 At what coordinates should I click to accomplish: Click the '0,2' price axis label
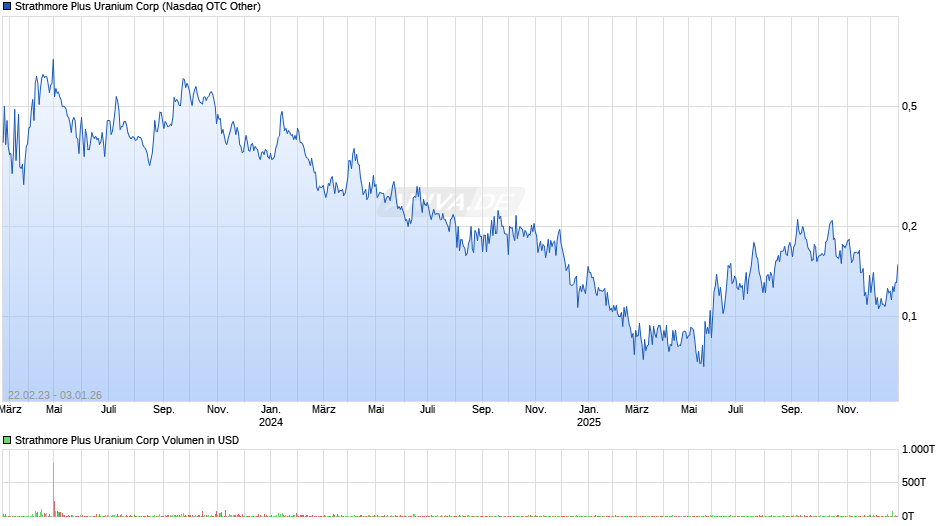909,226
